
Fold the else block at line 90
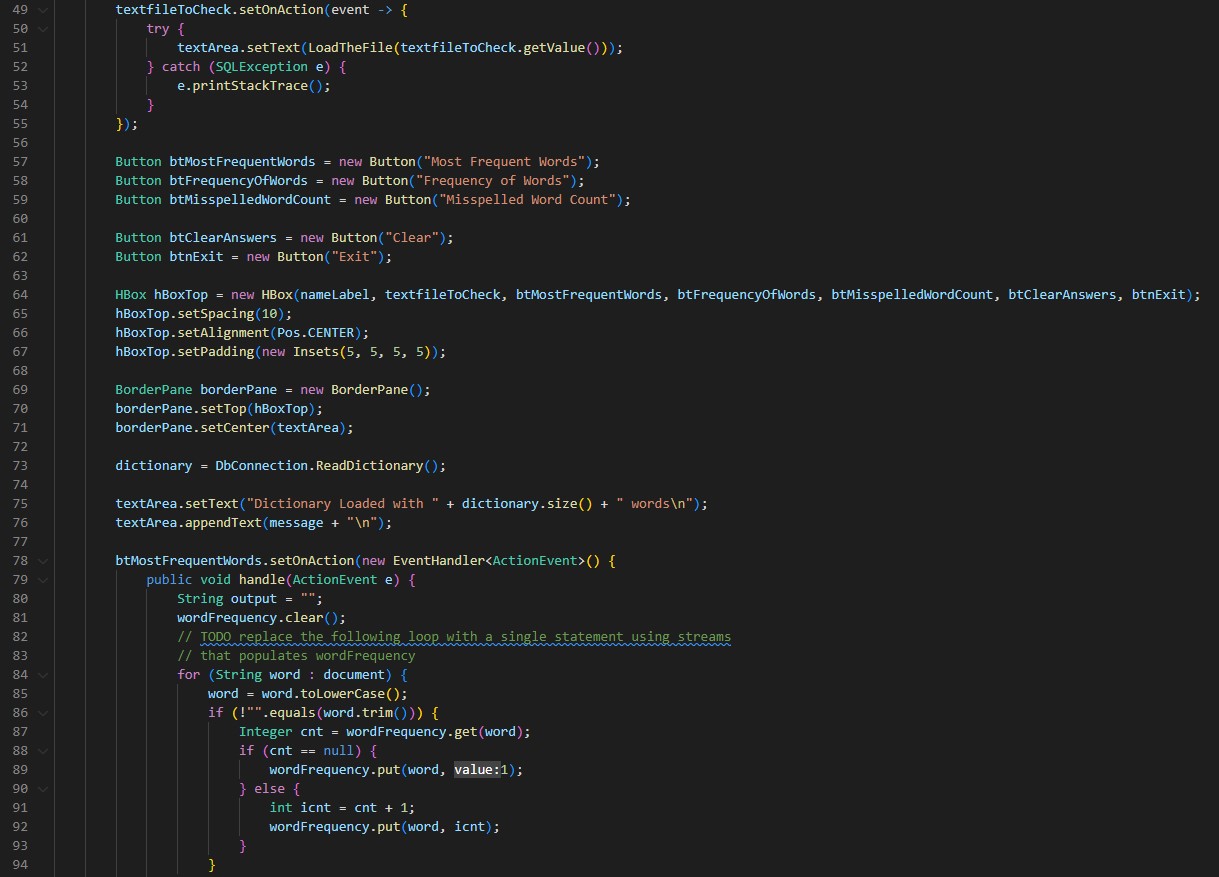click(42, 789)
